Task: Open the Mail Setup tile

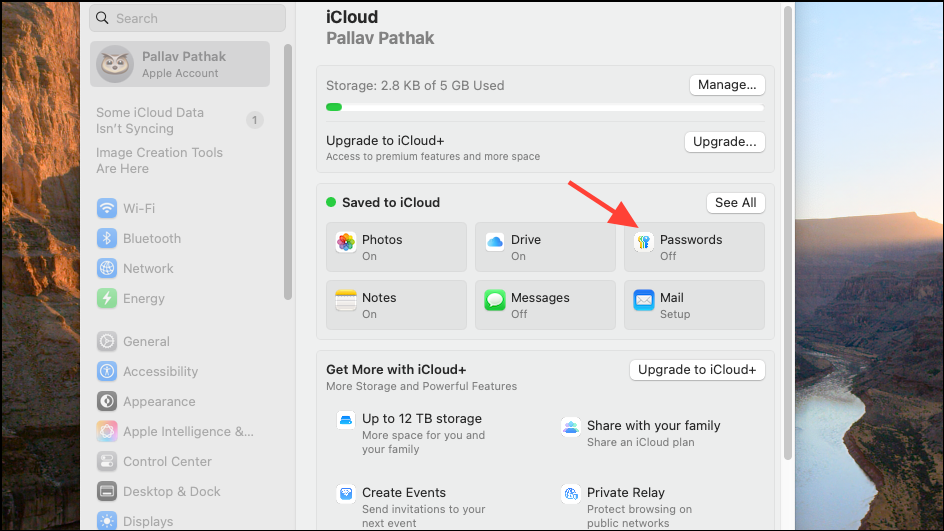Action: tap(694, 305)
